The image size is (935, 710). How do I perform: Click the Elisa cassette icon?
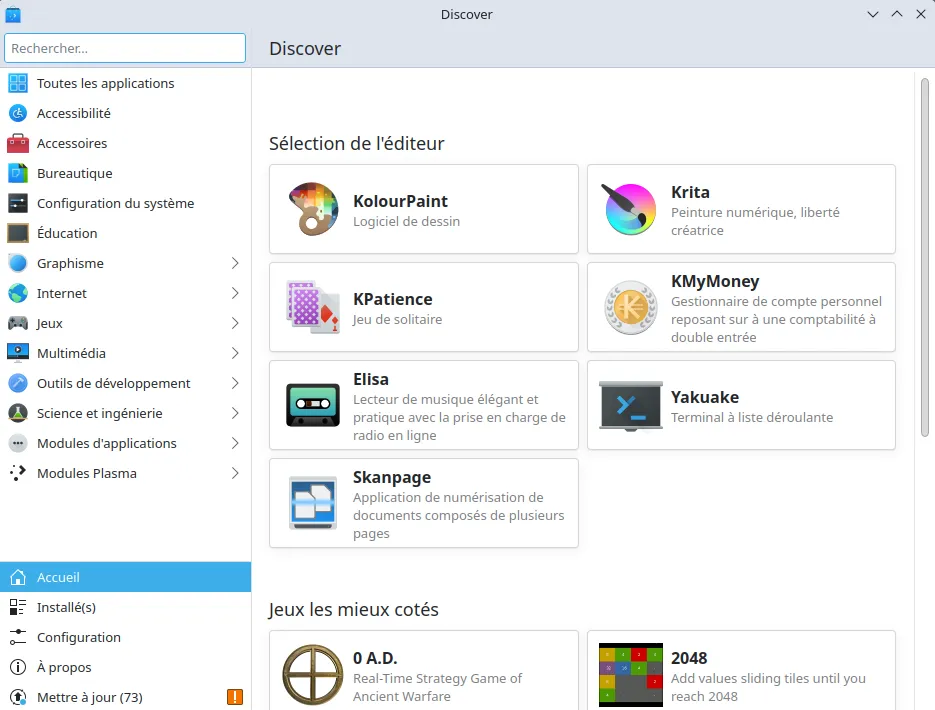312,405
